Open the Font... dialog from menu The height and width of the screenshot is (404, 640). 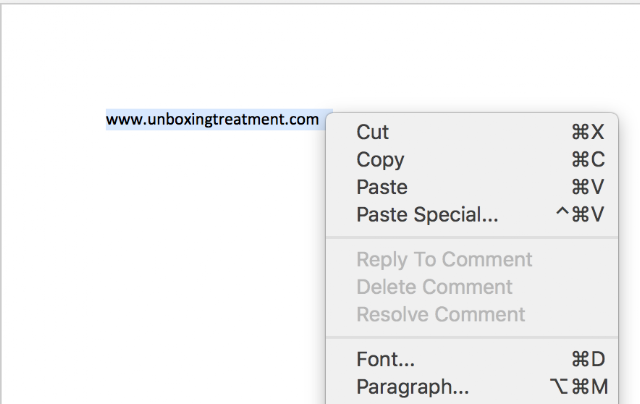[472, 360]
